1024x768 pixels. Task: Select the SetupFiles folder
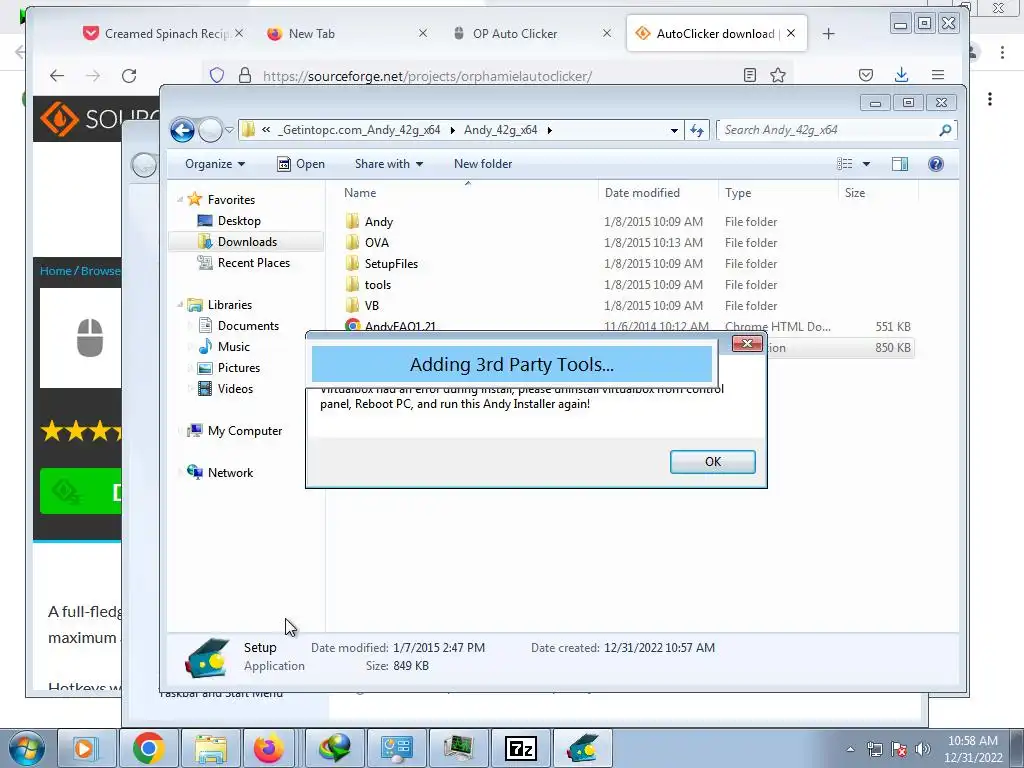(x=391, y=263)
